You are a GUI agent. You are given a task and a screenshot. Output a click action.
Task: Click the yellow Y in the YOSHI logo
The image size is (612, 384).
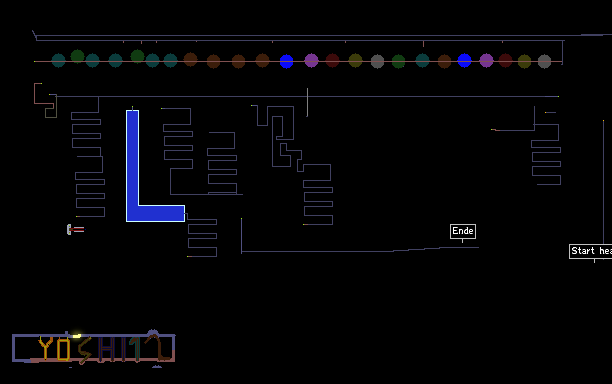[46, 348]
